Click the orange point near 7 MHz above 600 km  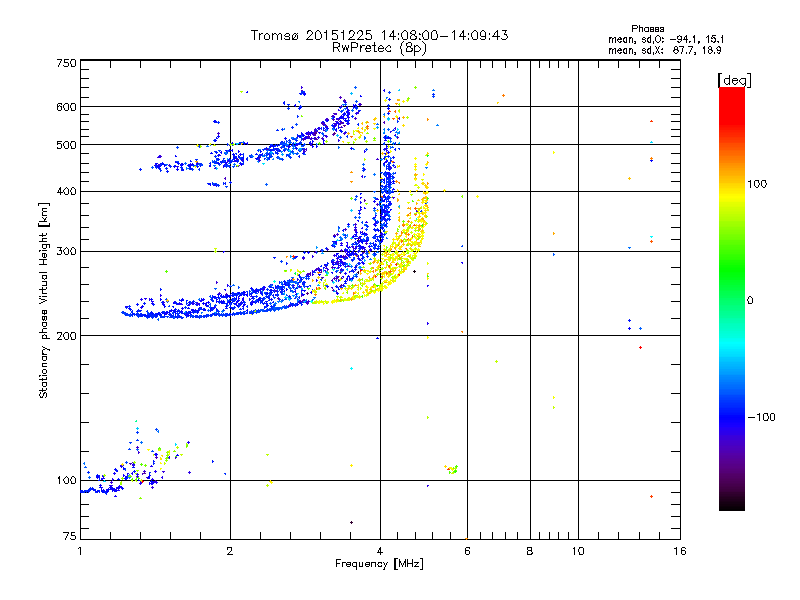tap(504, 95)
